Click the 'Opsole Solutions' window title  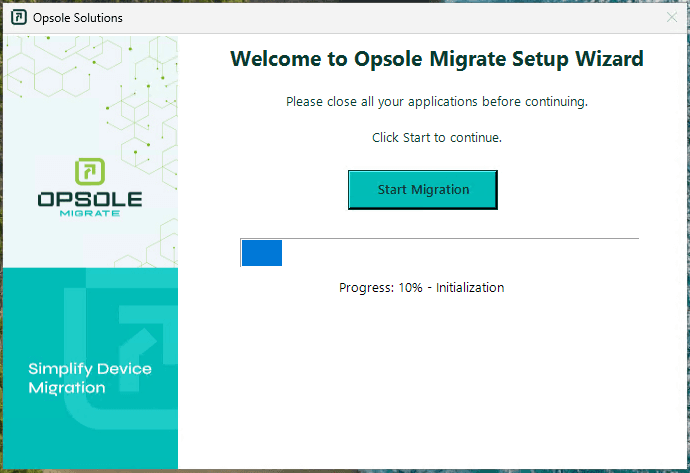coord(78,18)
